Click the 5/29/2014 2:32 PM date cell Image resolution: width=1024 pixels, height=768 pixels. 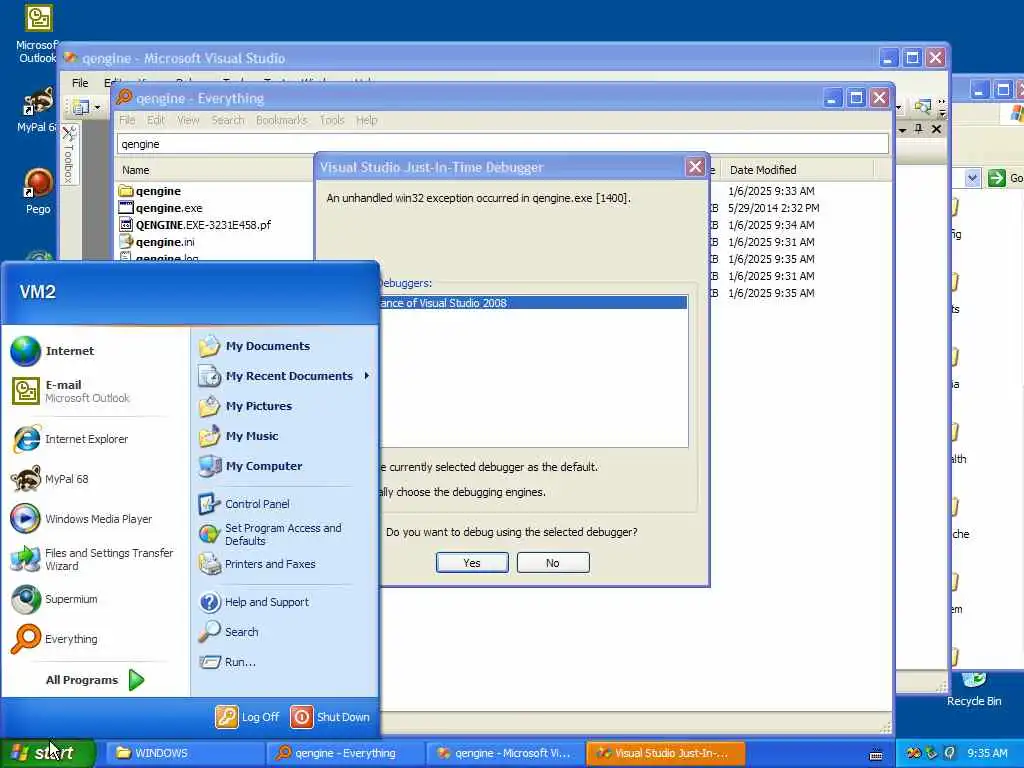click(x=773, y=208)
